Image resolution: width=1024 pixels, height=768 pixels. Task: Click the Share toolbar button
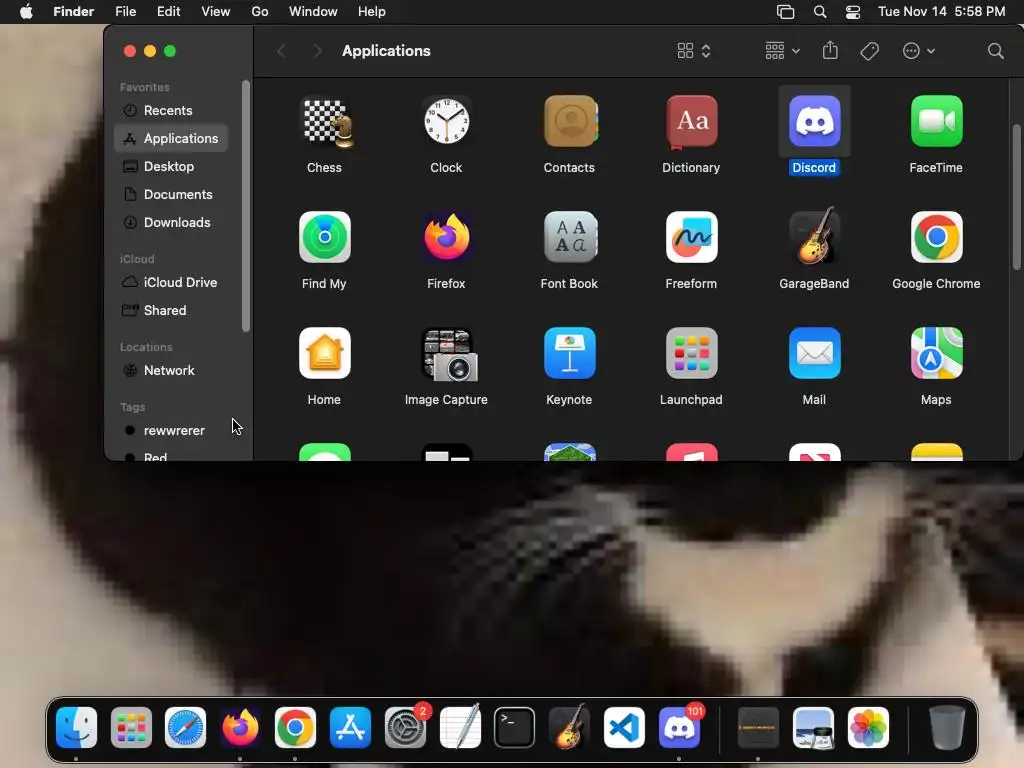[x=830, y=50]
